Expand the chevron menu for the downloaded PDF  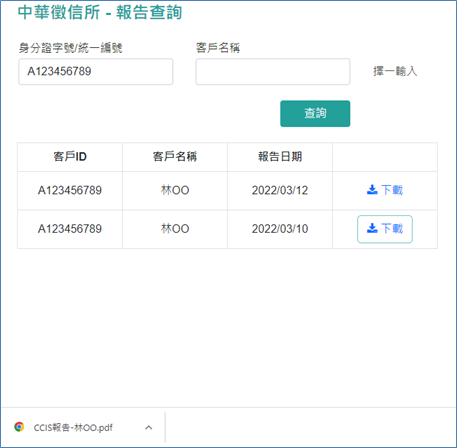coord(149,427)
